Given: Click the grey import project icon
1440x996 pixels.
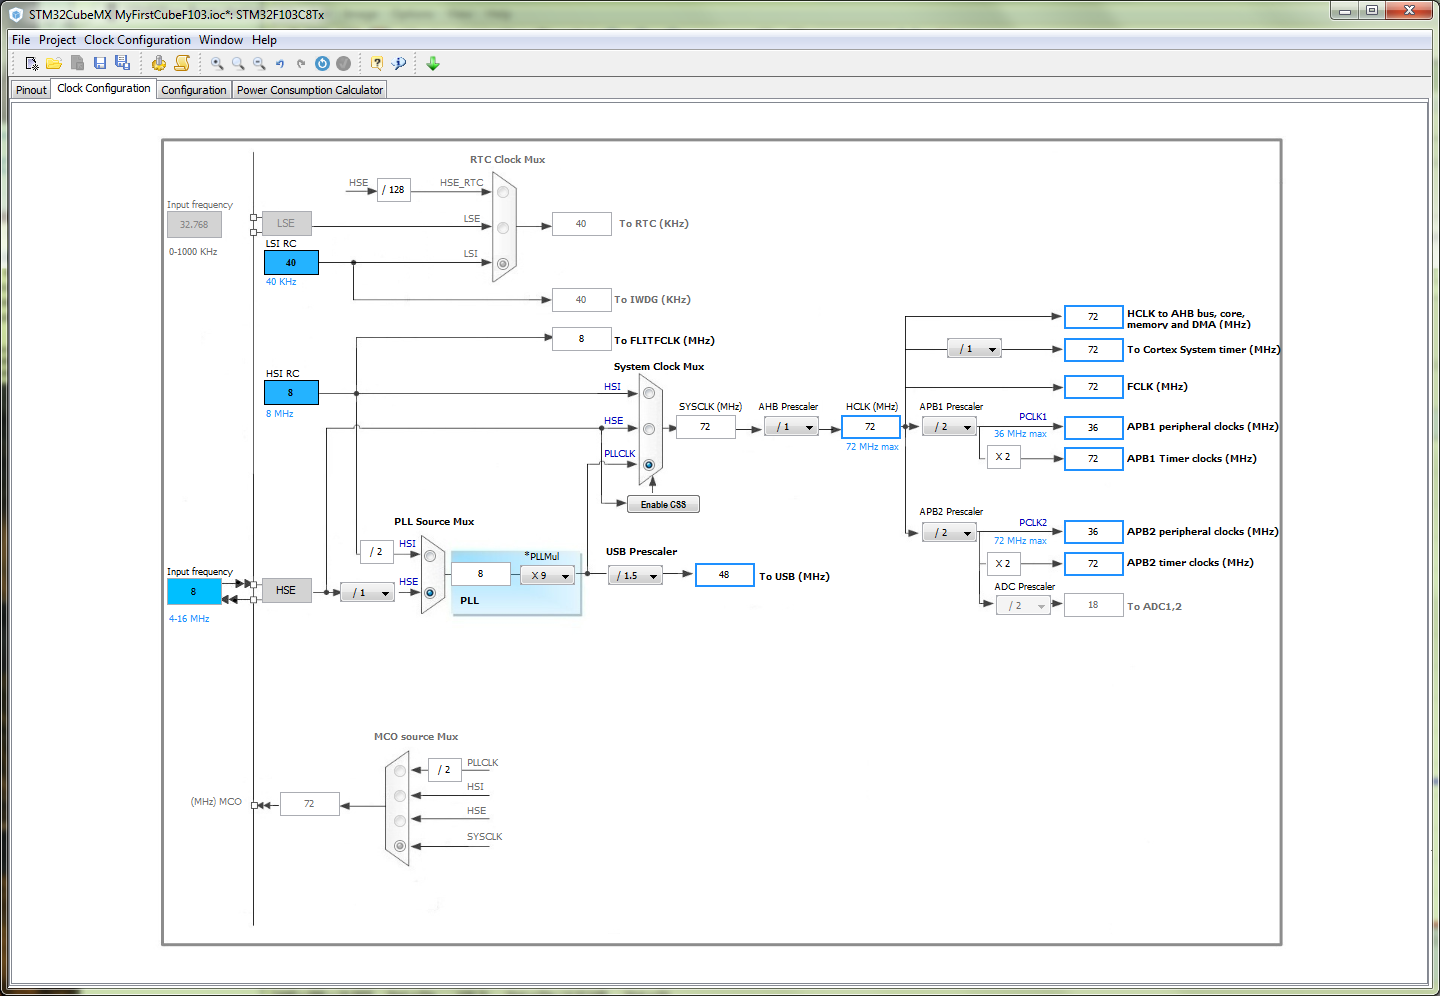Looking at the screenshot, I should pos(77,63).
